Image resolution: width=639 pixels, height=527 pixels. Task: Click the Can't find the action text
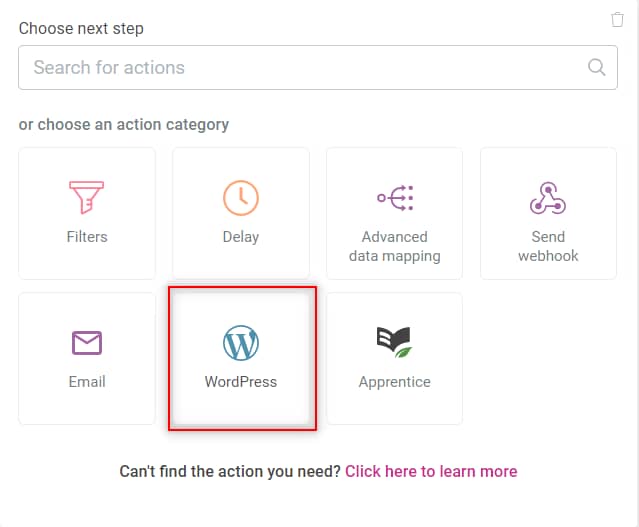(230, 471)
